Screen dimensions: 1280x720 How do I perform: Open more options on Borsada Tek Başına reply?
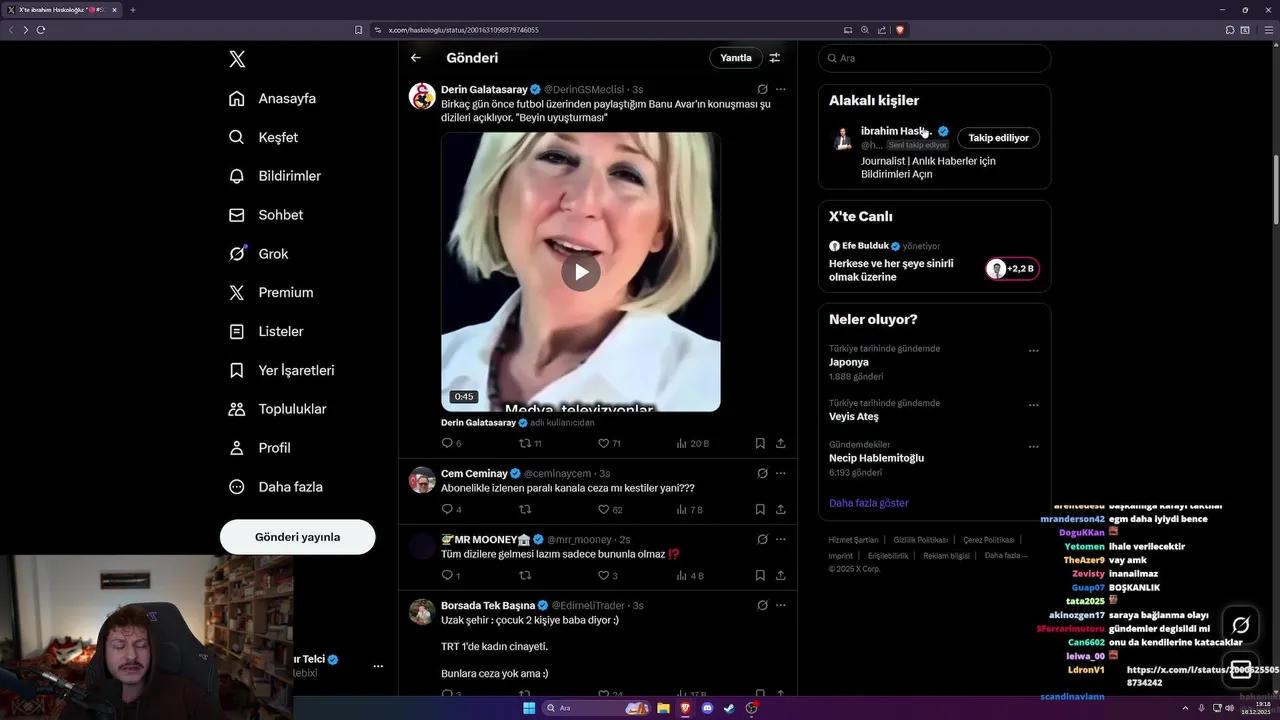pyautogui.click(x=781, y=605)
